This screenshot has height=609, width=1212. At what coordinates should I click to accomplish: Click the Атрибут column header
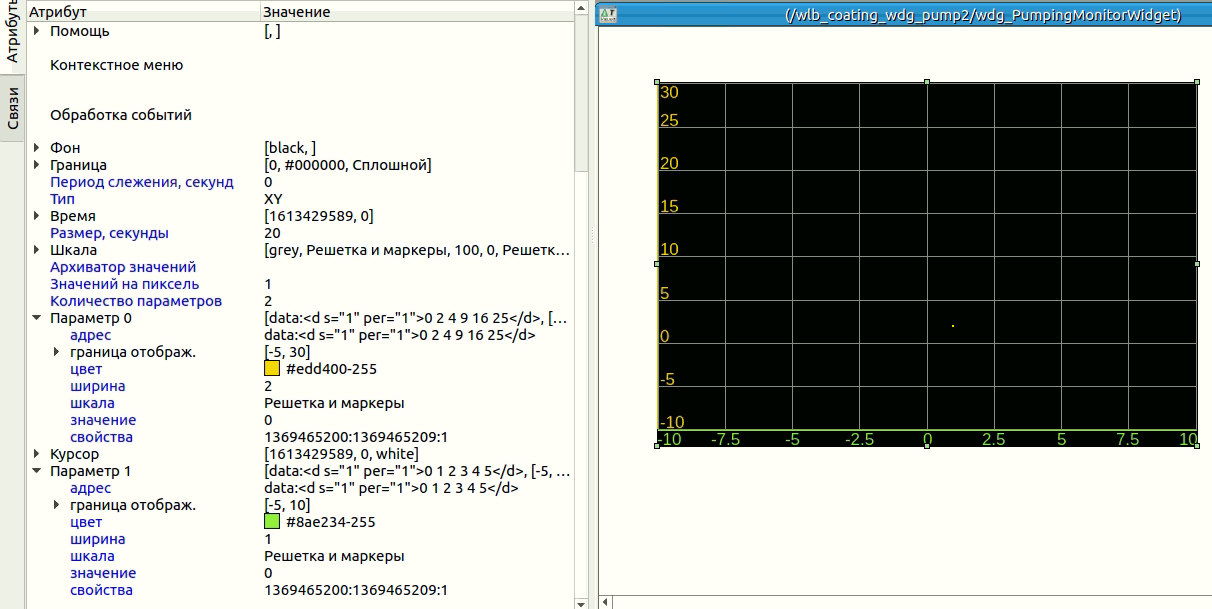coord(58,12)
